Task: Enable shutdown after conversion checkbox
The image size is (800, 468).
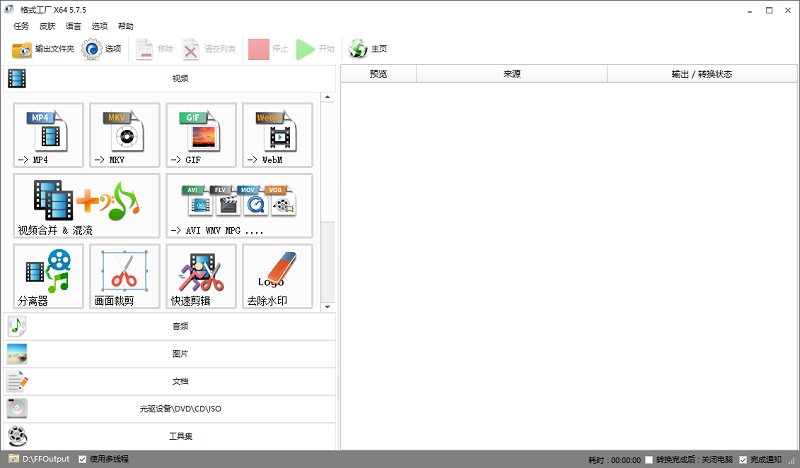Action: [x=650, y=460]
